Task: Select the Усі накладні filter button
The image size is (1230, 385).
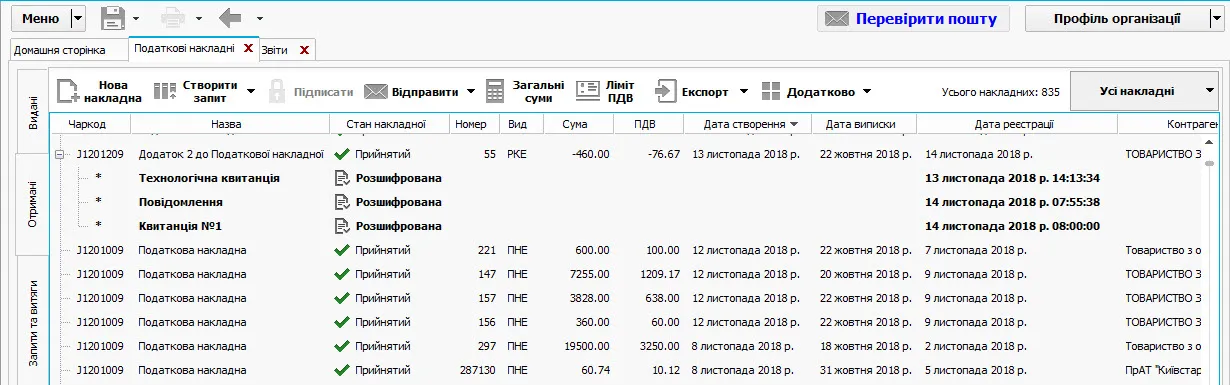Action: (1144, 90)
